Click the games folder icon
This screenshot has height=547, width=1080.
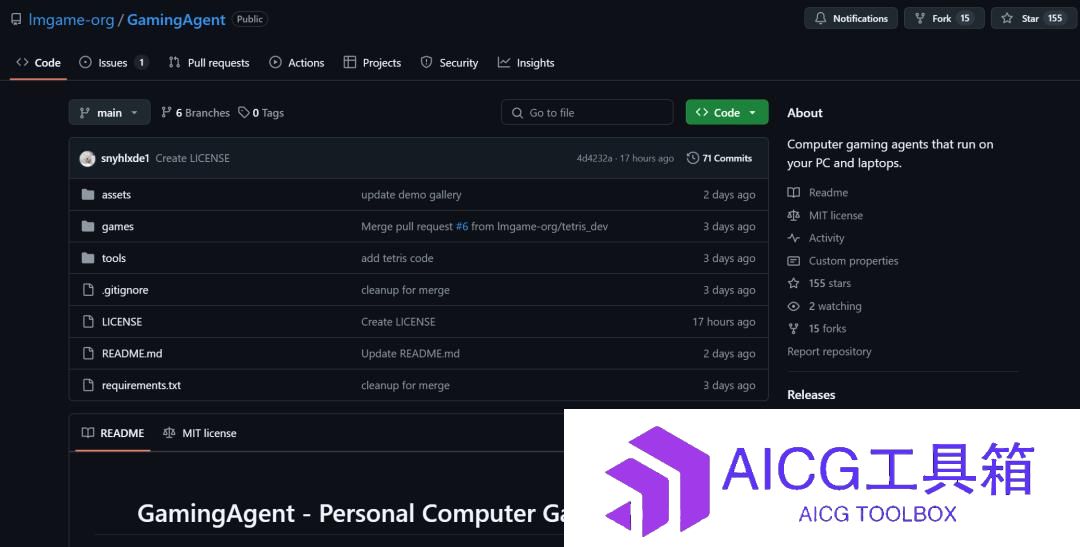[x=87, y=227]
